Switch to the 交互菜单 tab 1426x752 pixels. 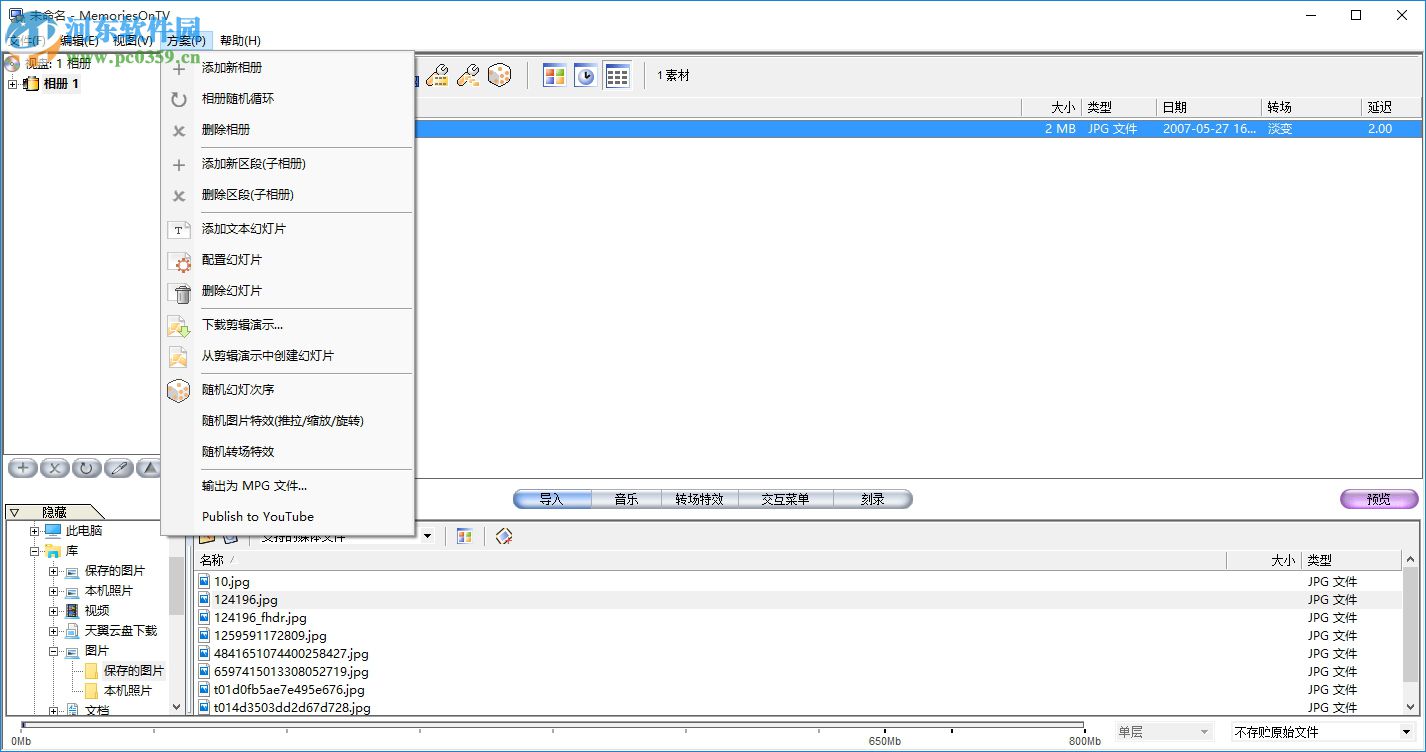point(785,499)
